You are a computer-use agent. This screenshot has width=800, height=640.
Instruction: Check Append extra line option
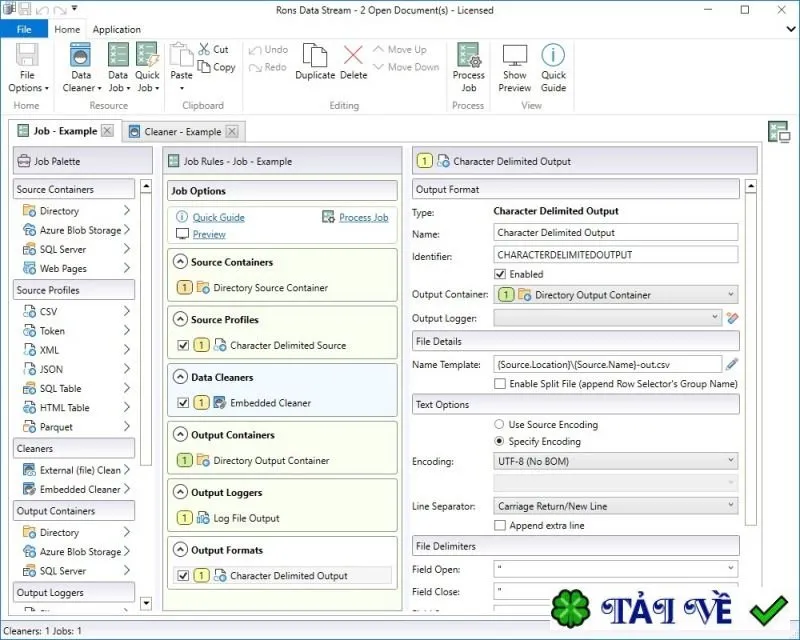(x=500, y=525)
